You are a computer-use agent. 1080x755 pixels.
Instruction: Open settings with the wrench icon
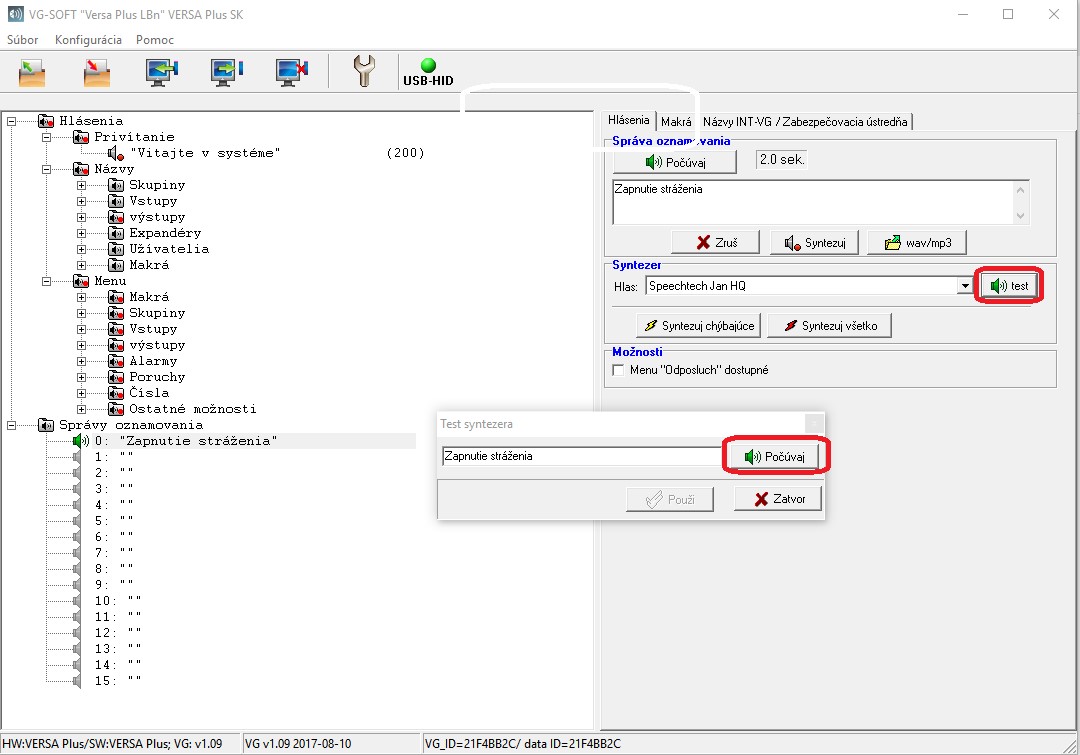(x=364, y=72)
